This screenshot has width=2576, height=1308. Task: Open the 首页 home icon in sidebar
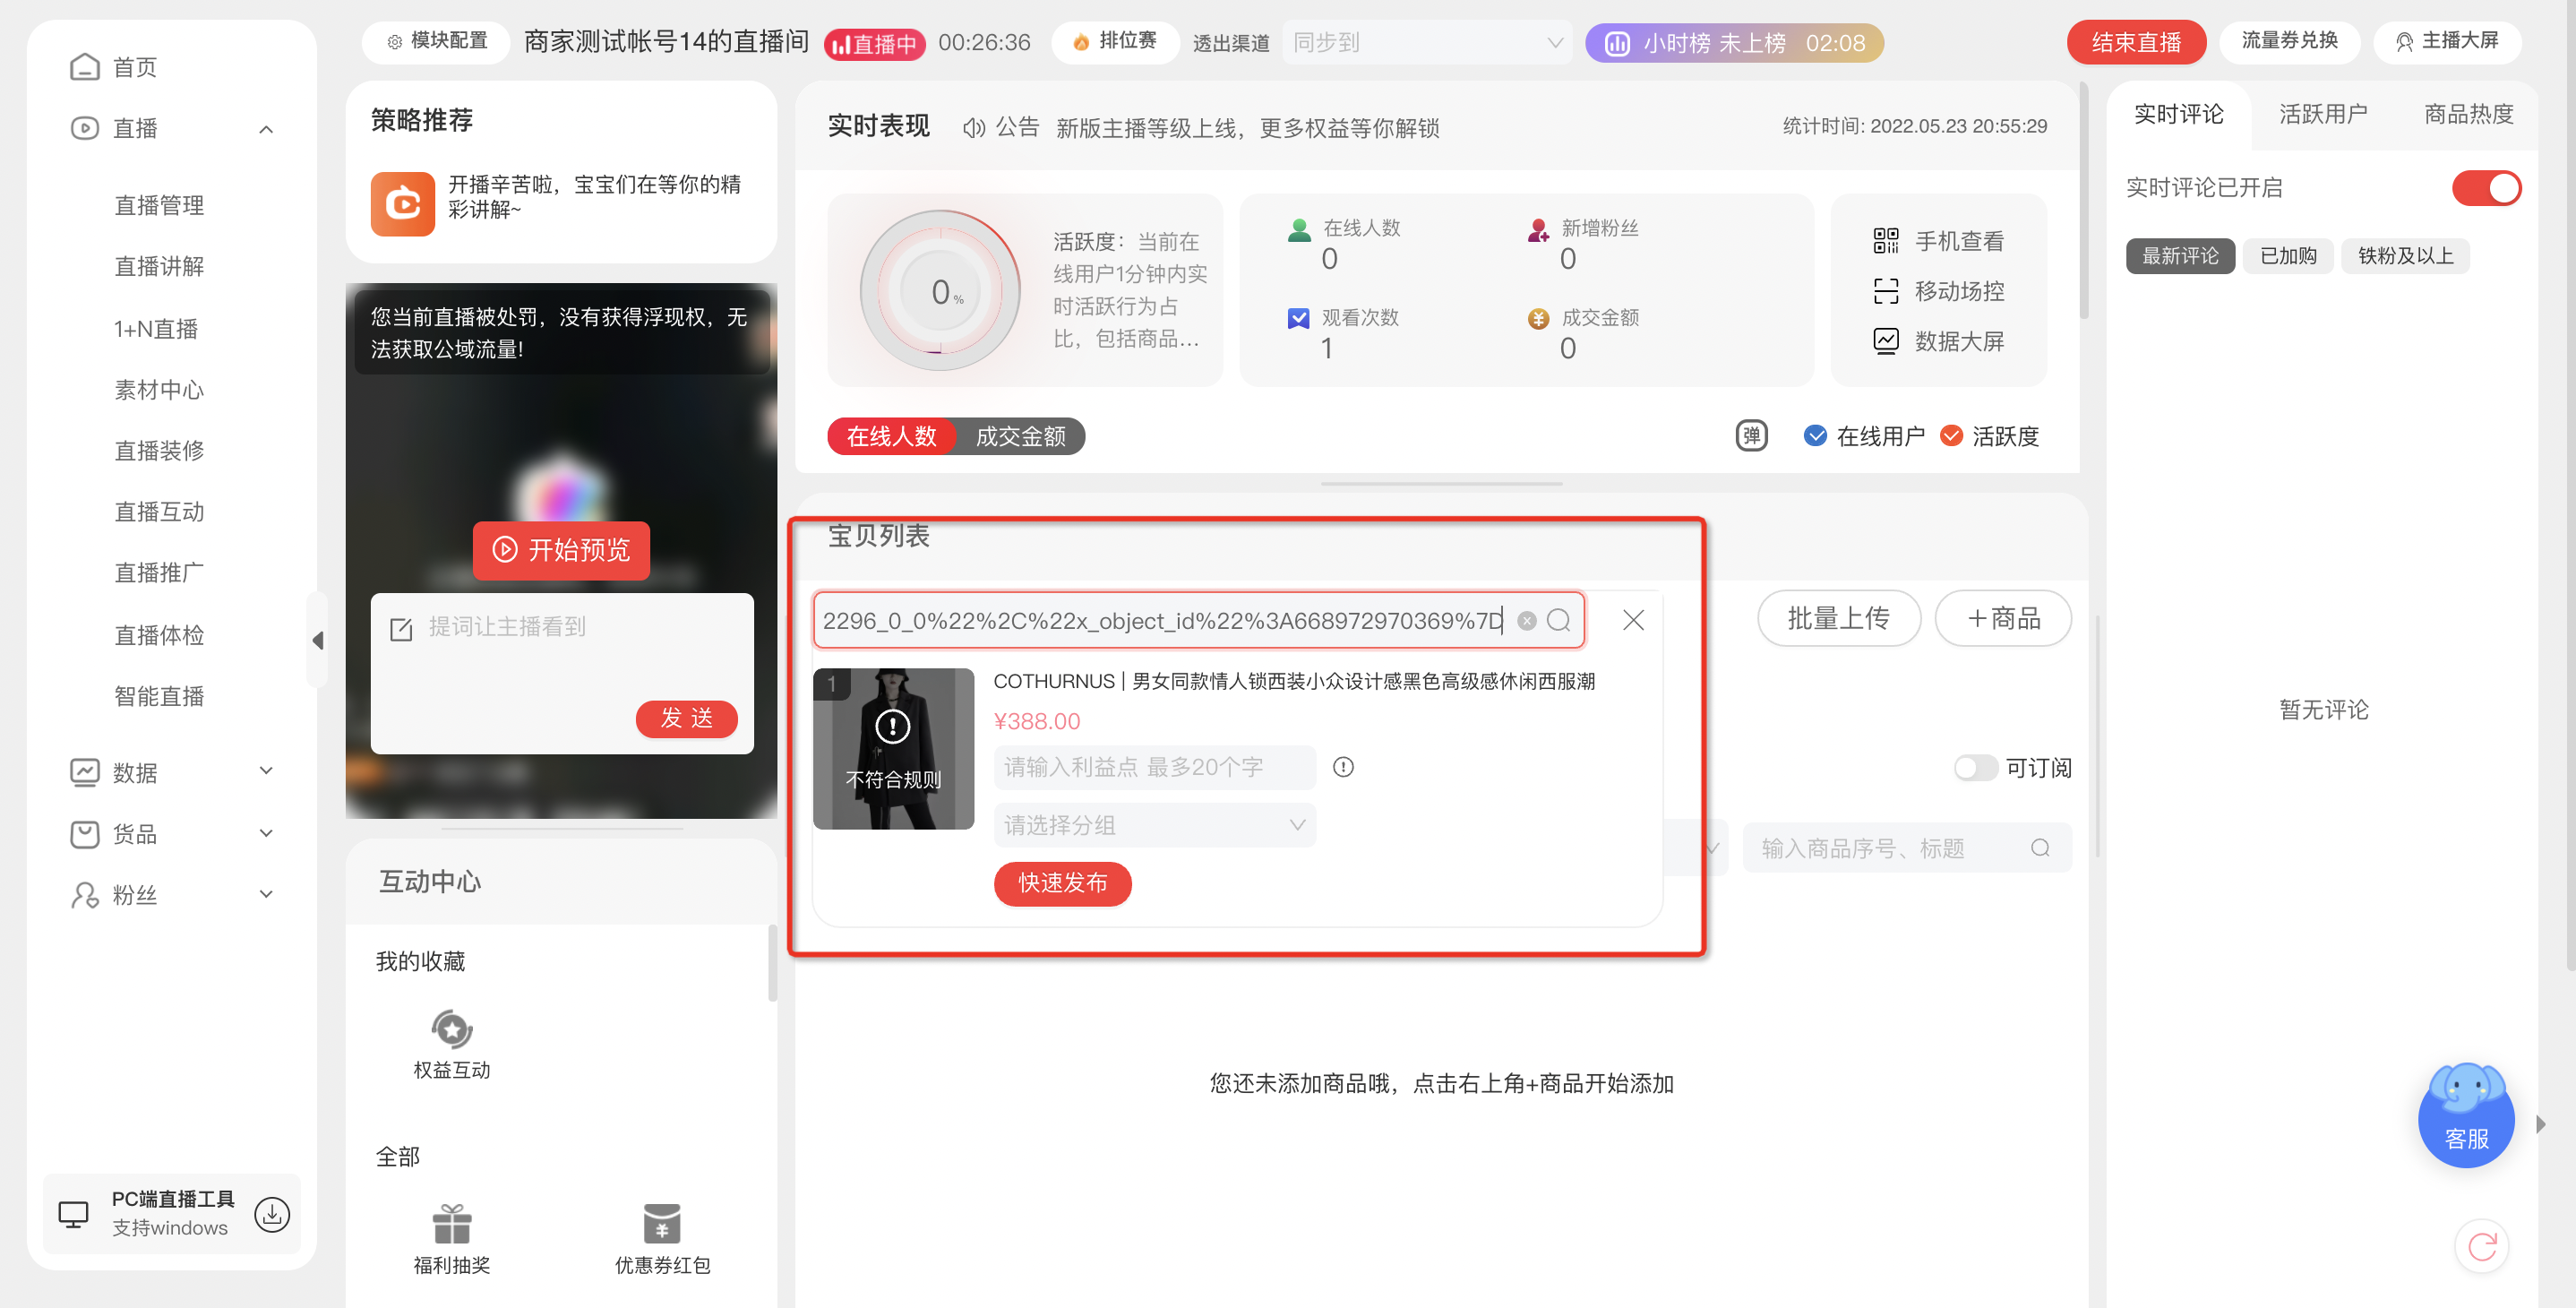coord(85,67)
